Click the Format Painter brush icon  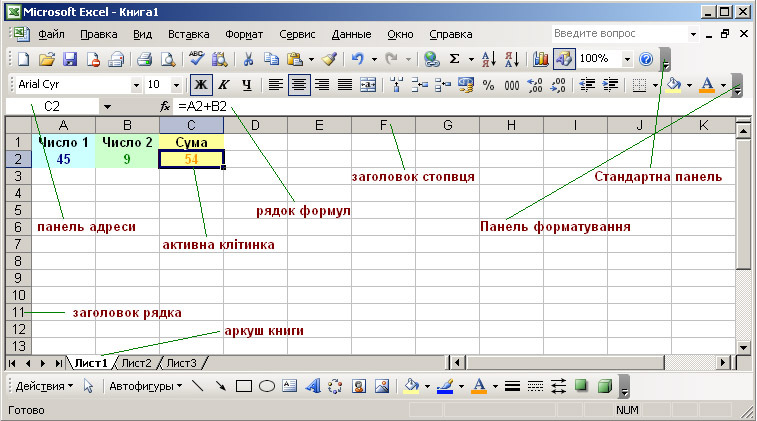[x=329, y=59]
